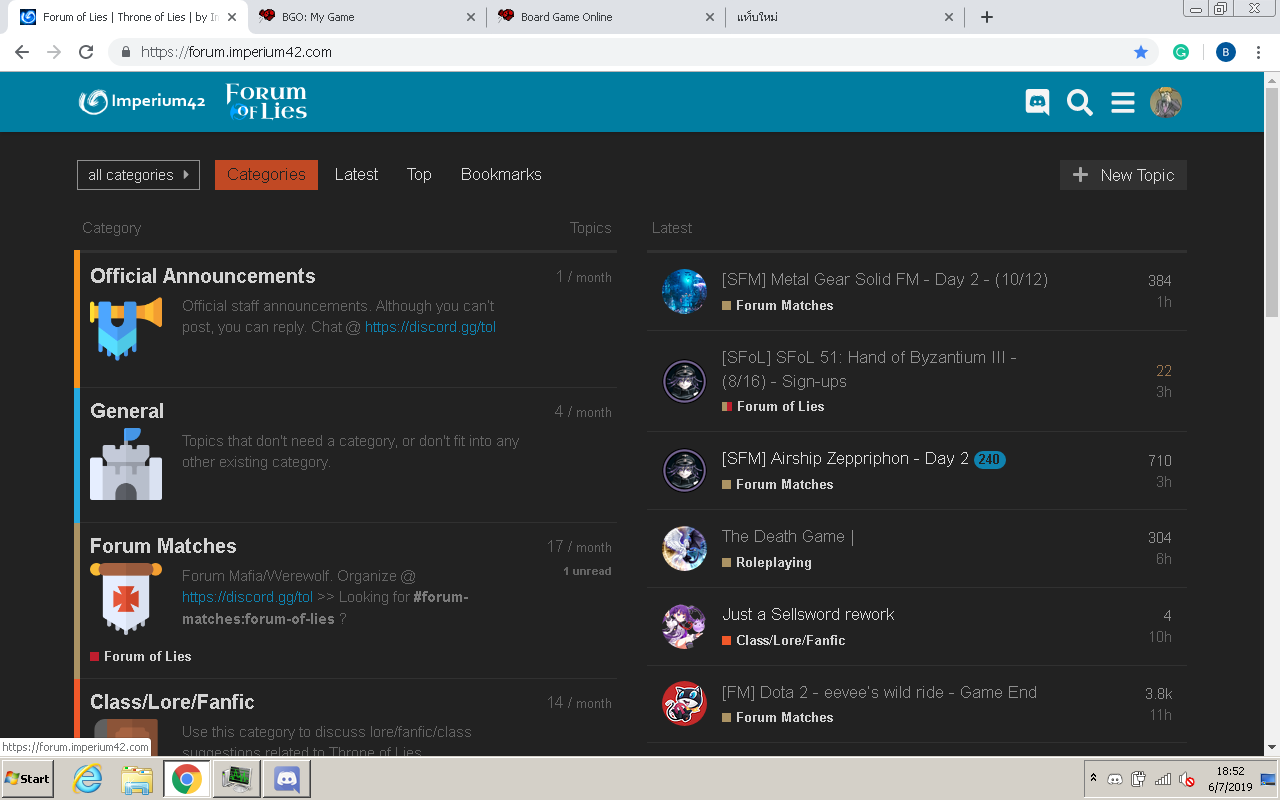
Task: Click the Forum Matches banner icon
Action: tap(126, 598)
